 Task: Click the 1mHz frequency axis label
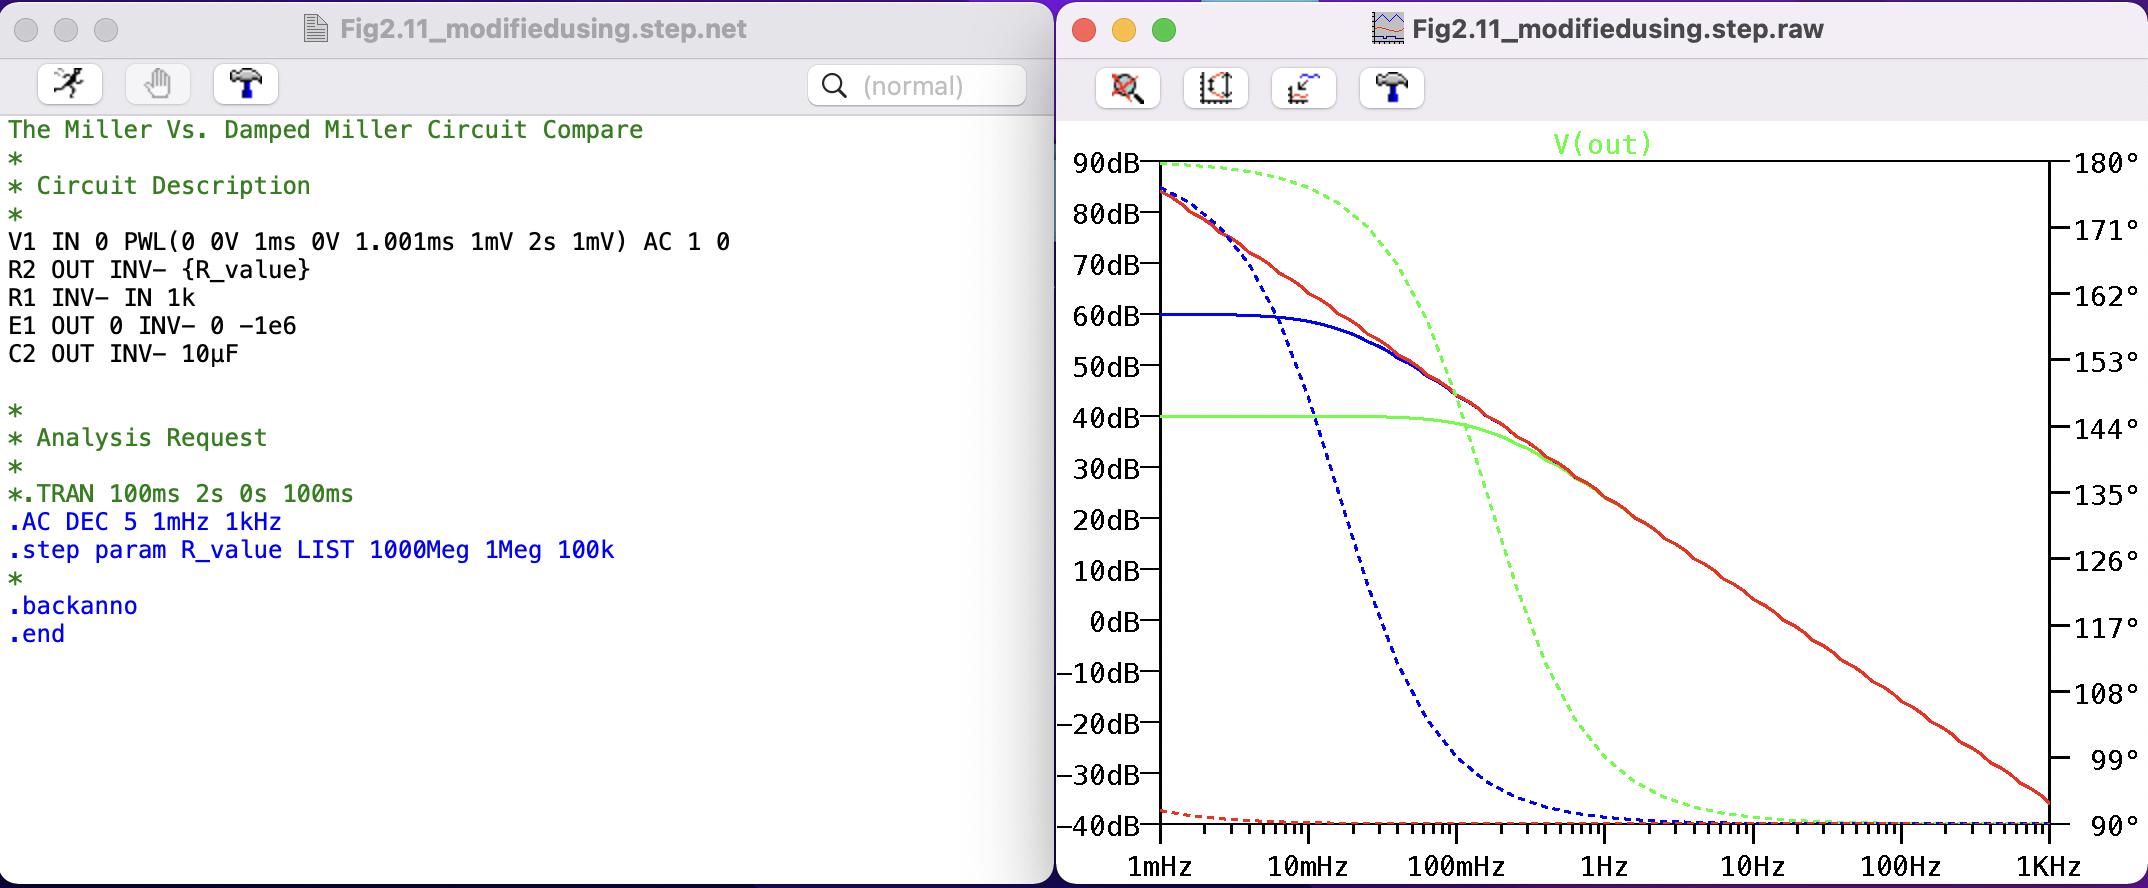point(1160,866)
